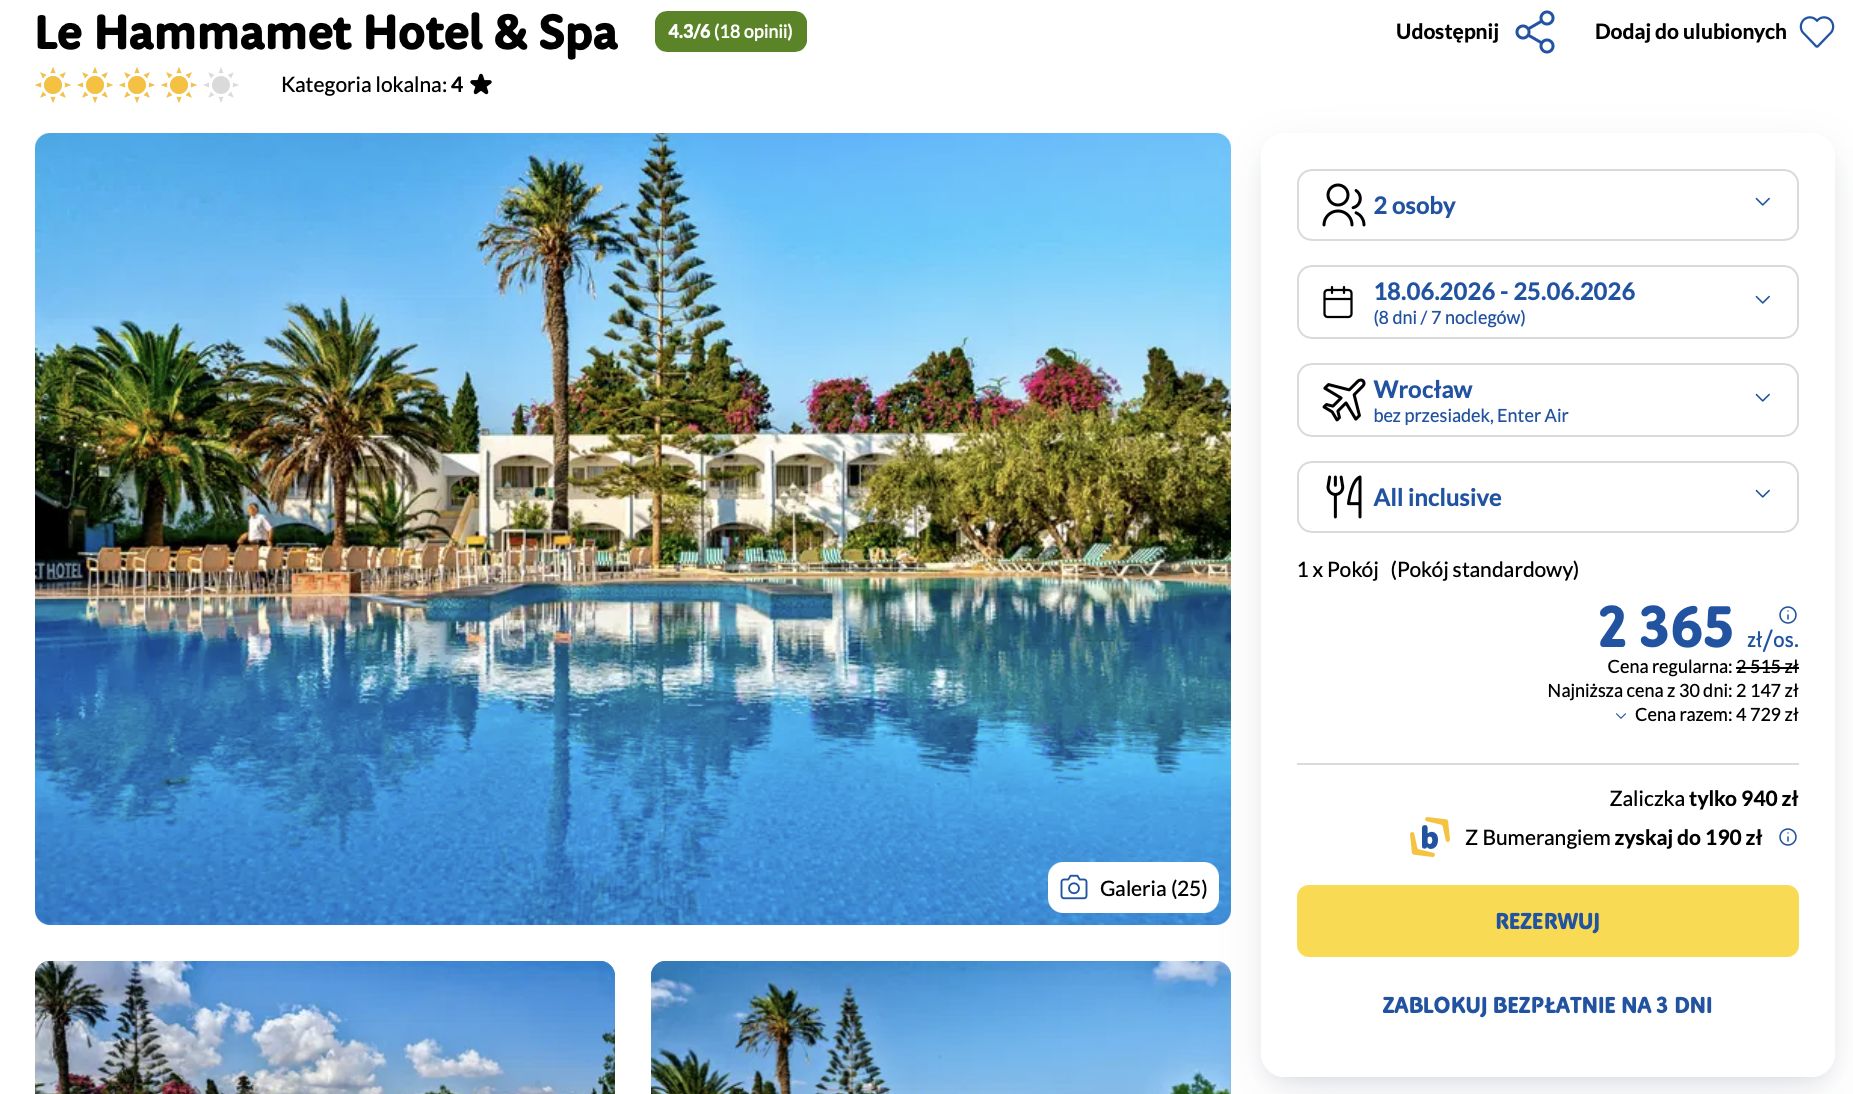The image size is (1853, 1094).
Task: Click the airplane icon for Wrocław departure
Action: point(1343,400)
